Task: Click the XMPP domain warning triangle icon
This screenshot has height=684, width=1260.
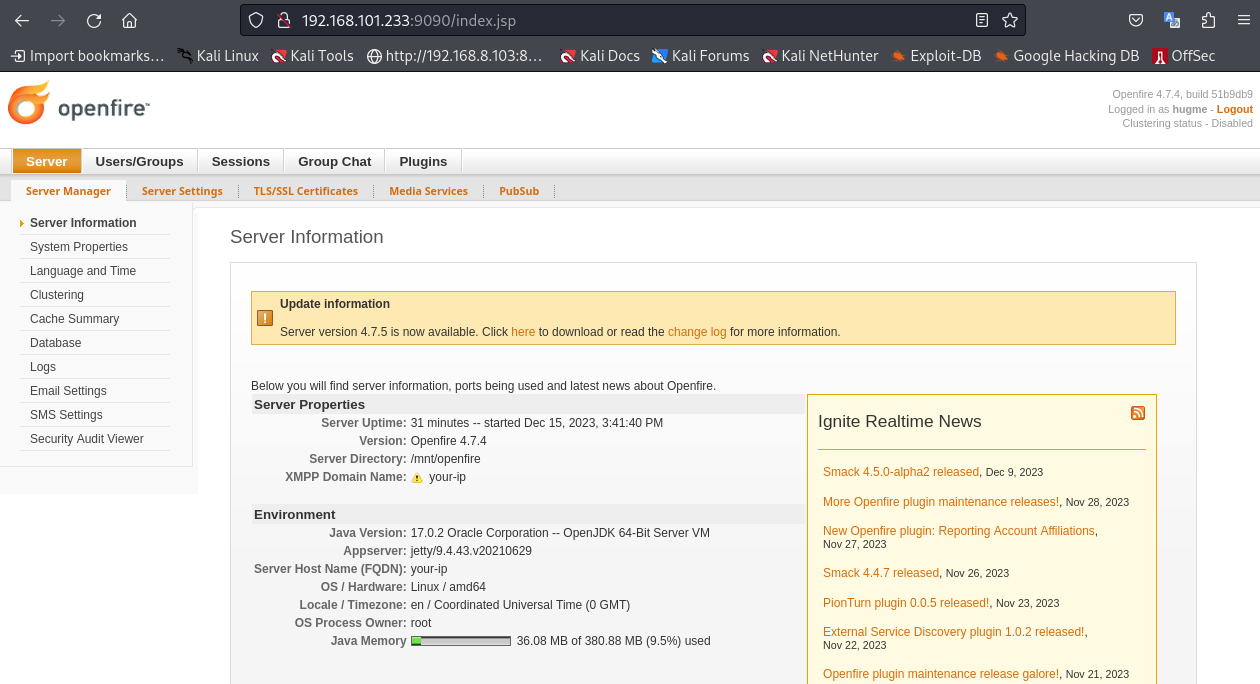Action: (418, 478)
